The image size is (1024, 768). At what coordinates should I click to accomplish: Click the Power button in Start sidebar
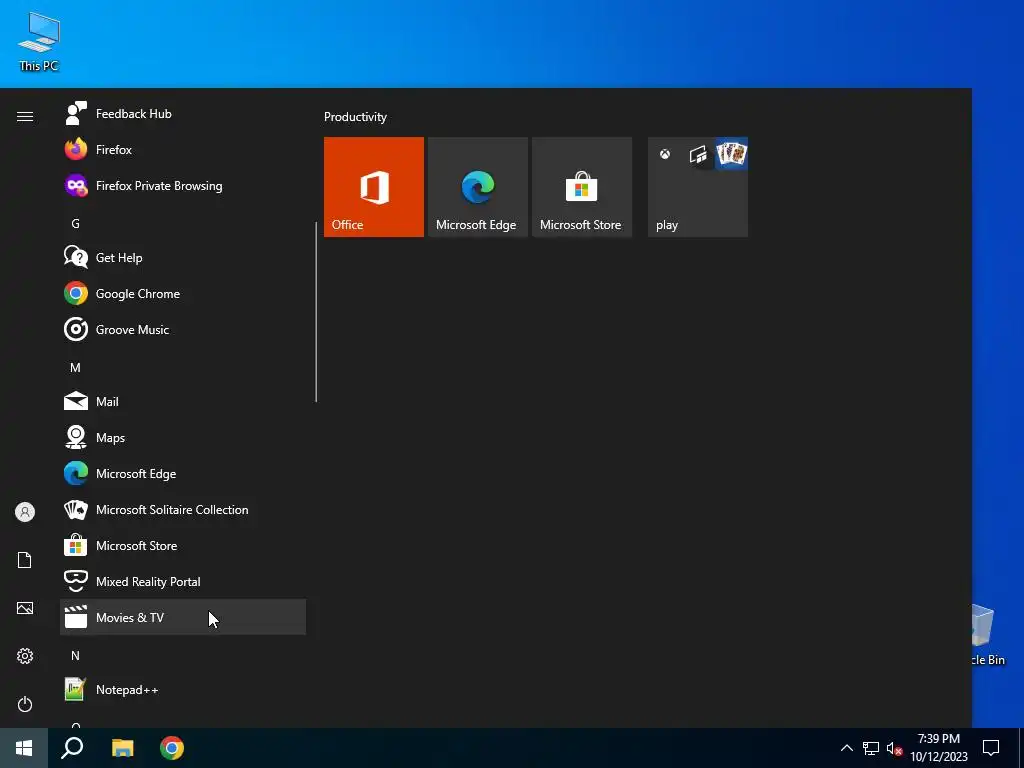[25, 704]
